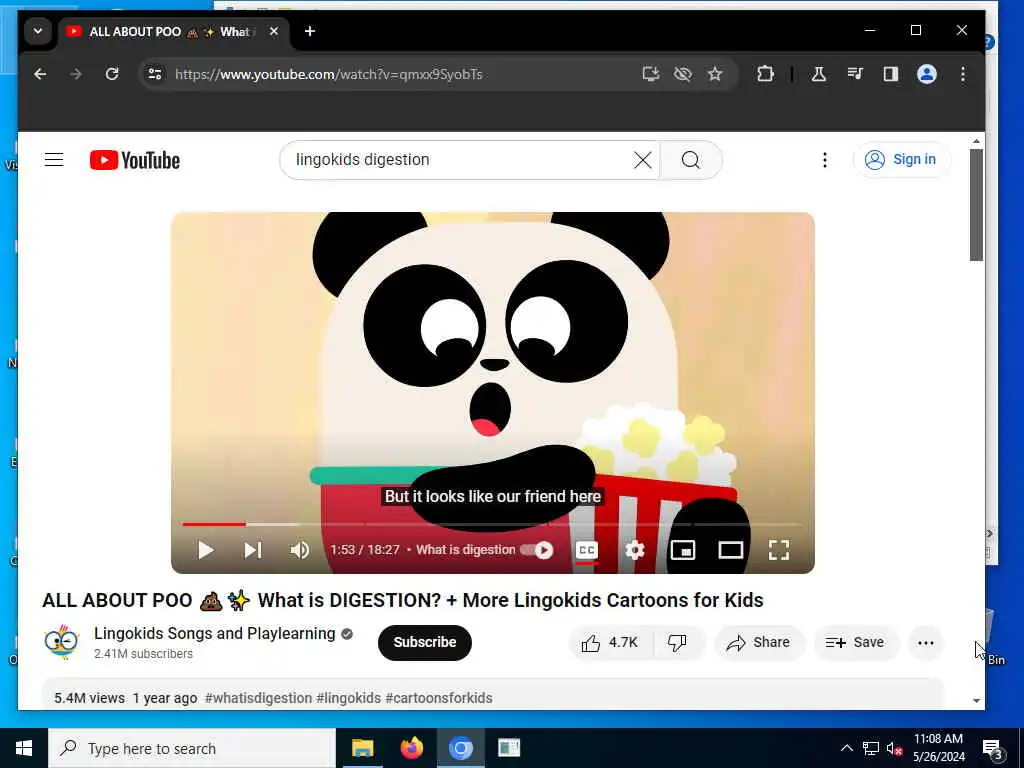
Task: Open the #whatisdigestion hashtag
Action: point(258,698)
